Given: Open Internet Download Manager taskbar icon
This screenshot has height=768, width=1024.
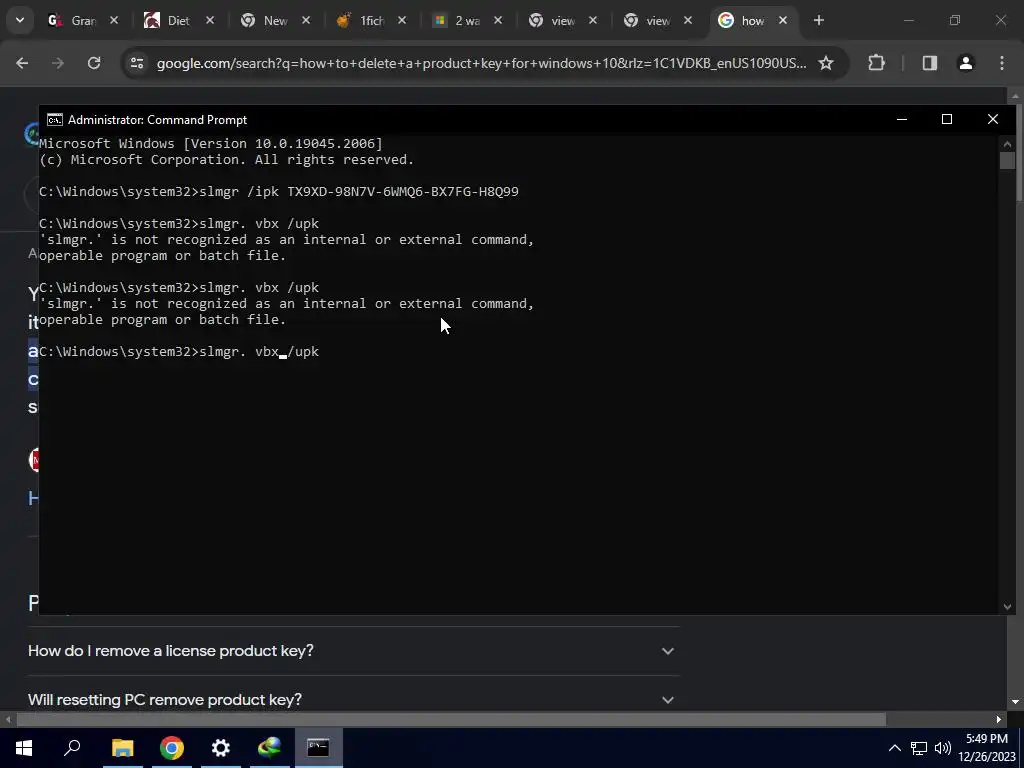Looking at the screenshot, I should point(269,748).
